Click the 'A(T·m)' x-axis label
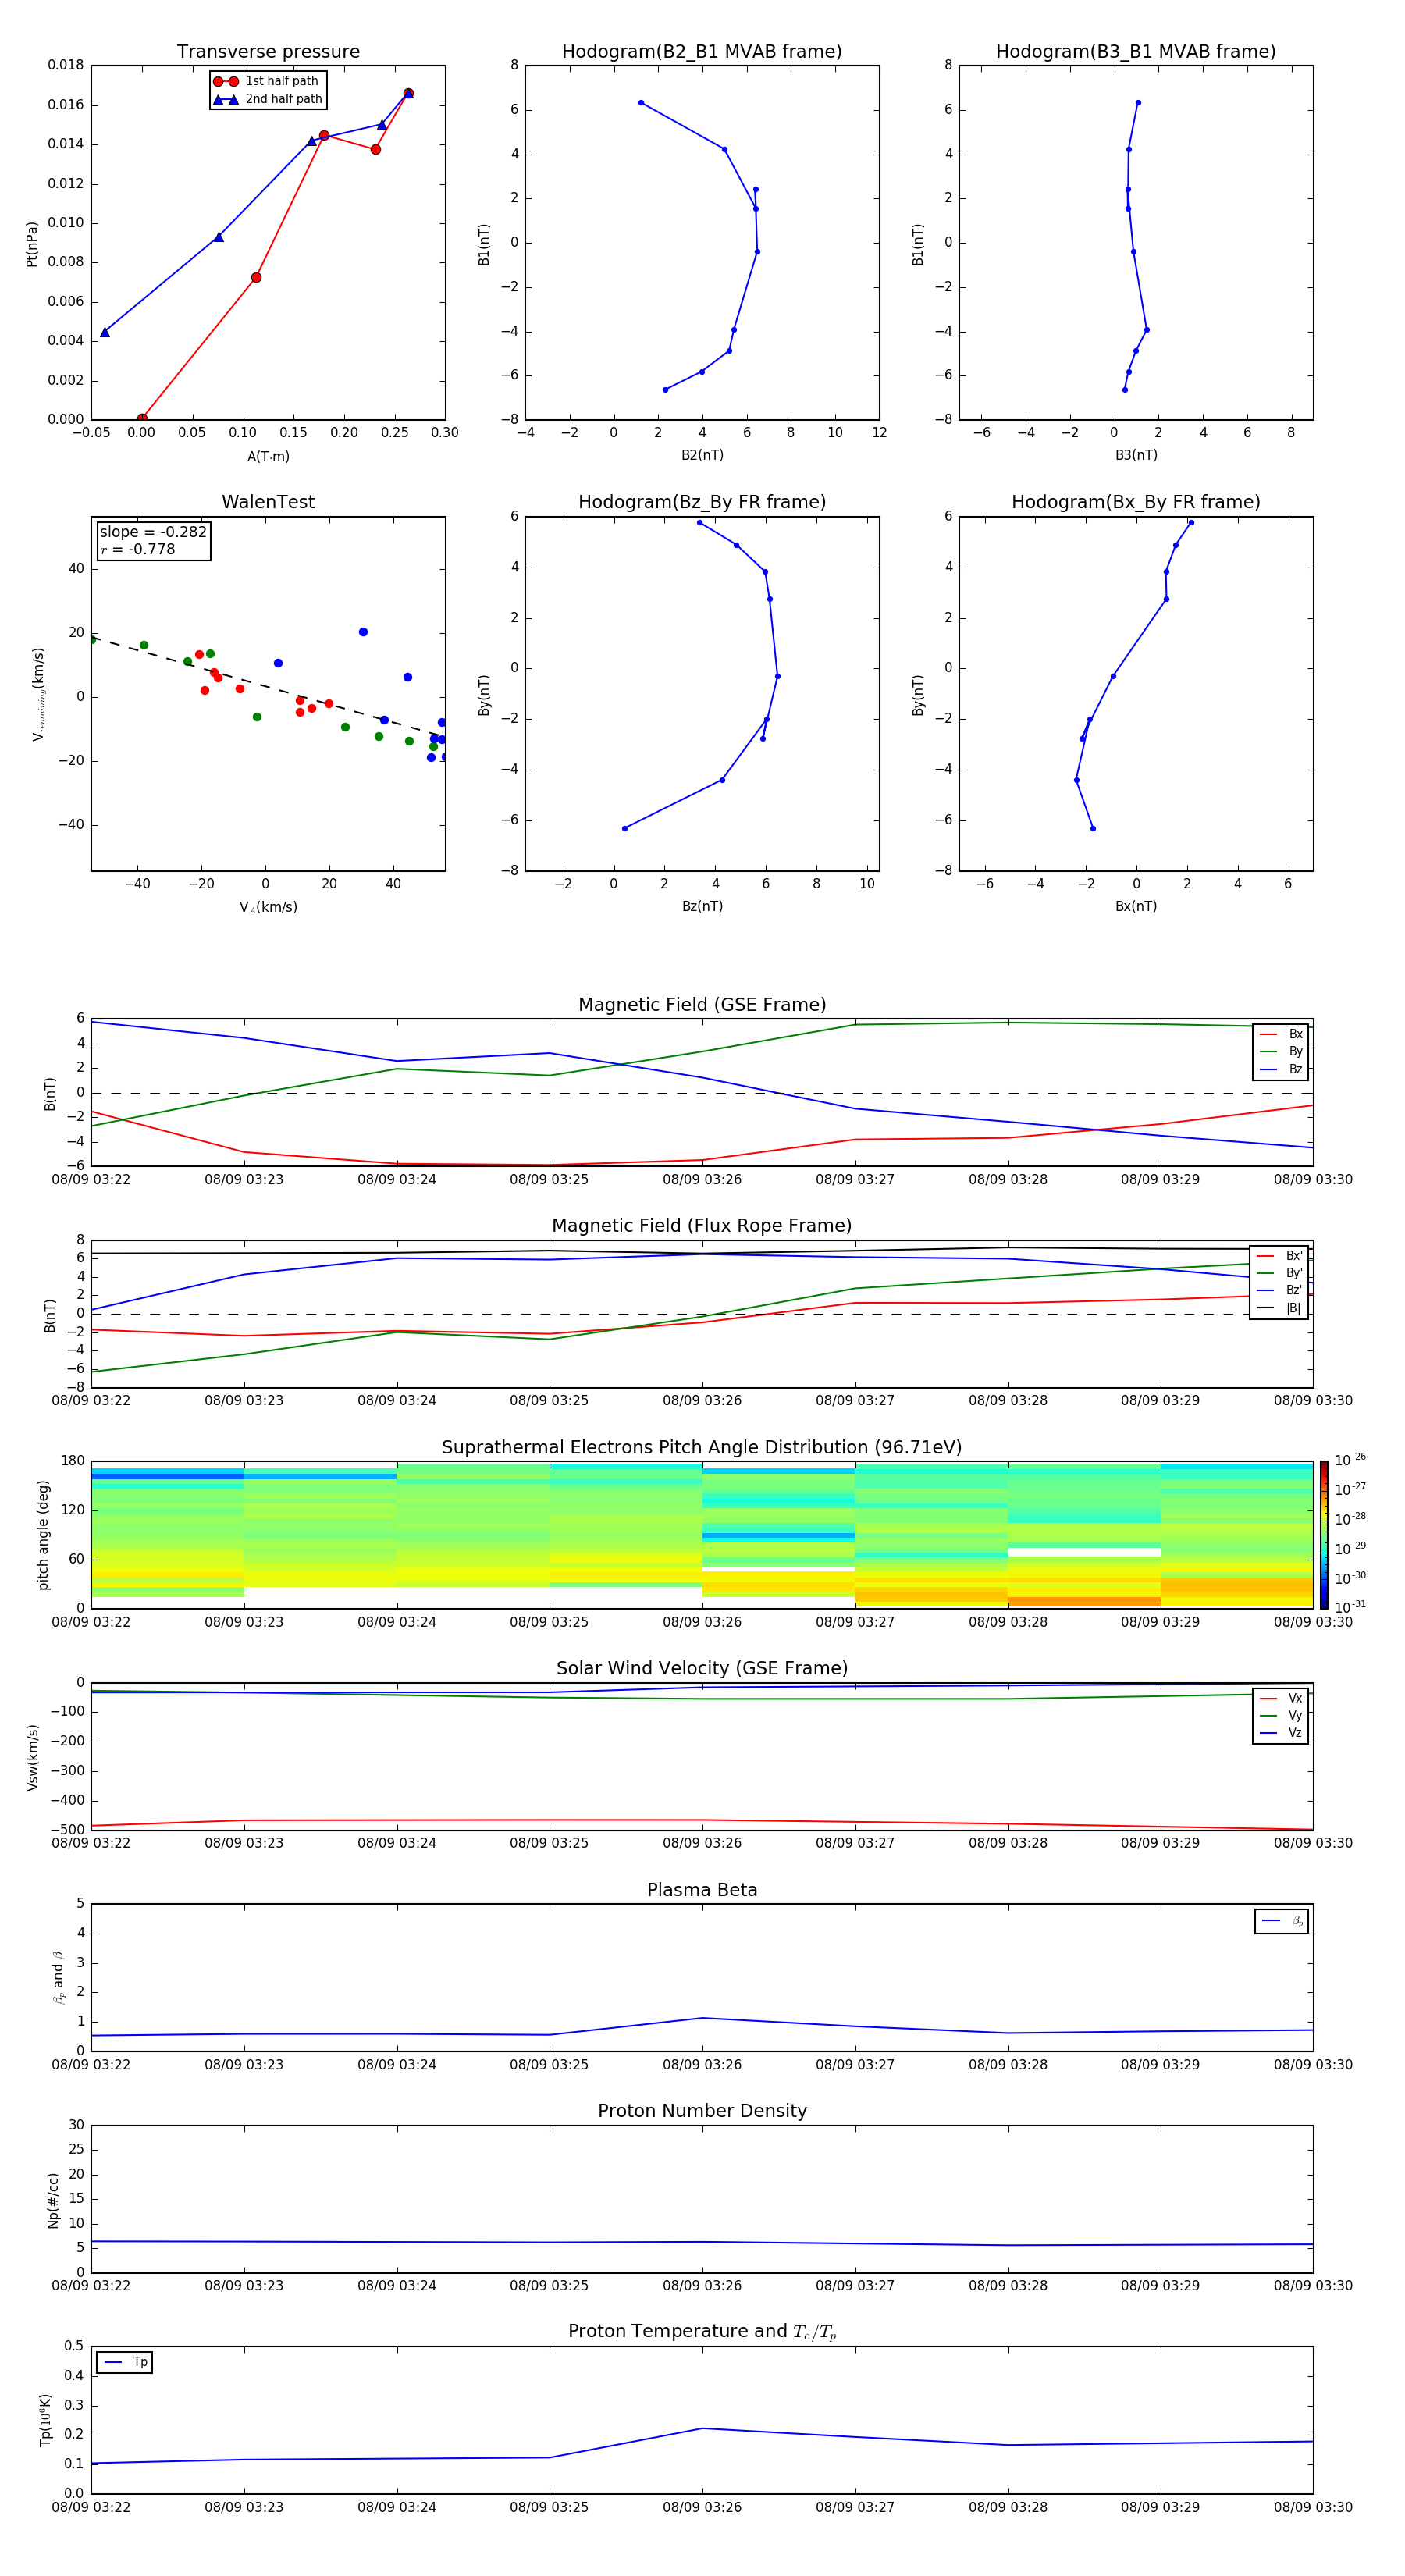This screenshot has height=2576, width=1405. click(x=268, y=456)
